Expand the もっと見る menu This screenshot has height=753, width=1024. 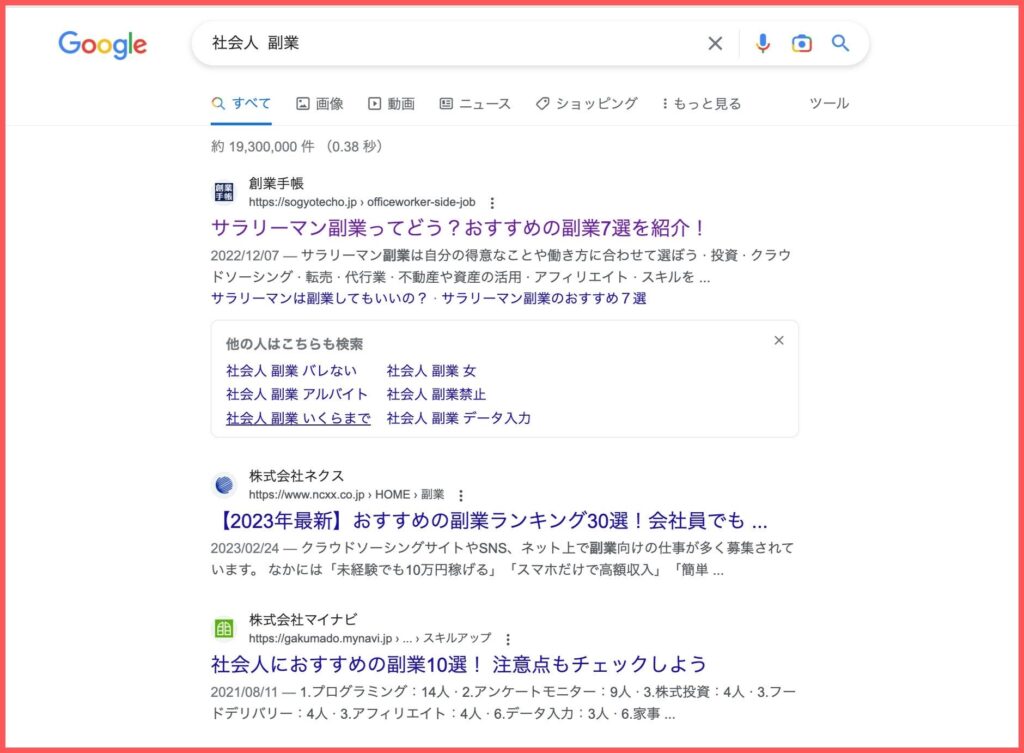701,103
